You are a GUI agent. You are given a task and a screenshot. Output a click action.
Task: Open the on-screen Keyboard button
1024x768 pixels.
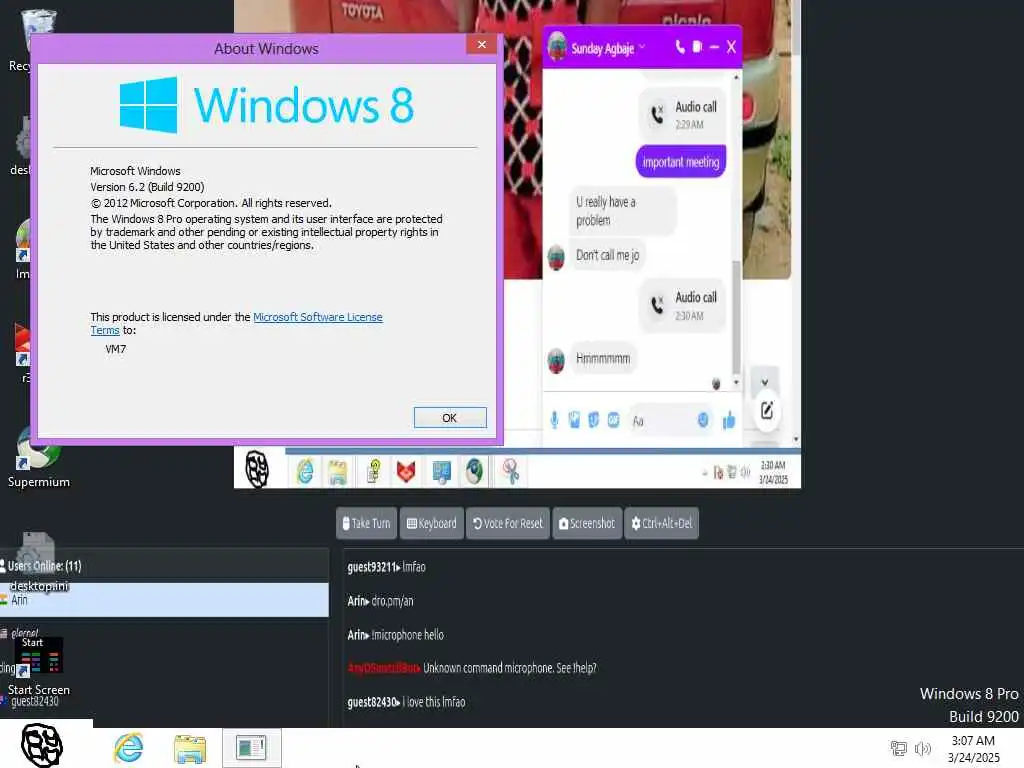click(x=432, y=523)
